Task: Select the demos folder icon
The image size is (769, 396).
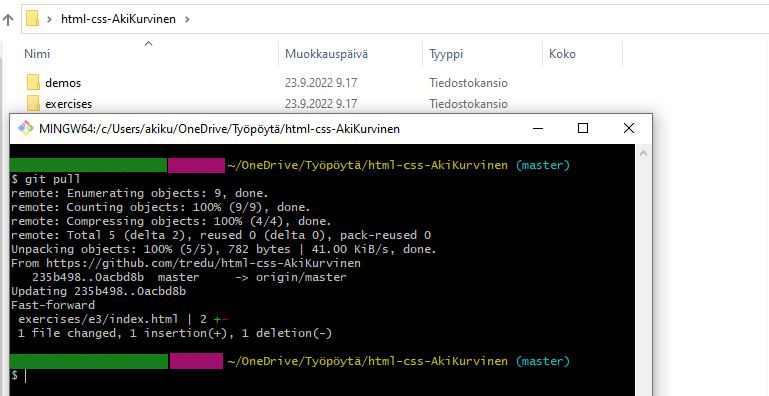Action: click(x=33, y=82)
